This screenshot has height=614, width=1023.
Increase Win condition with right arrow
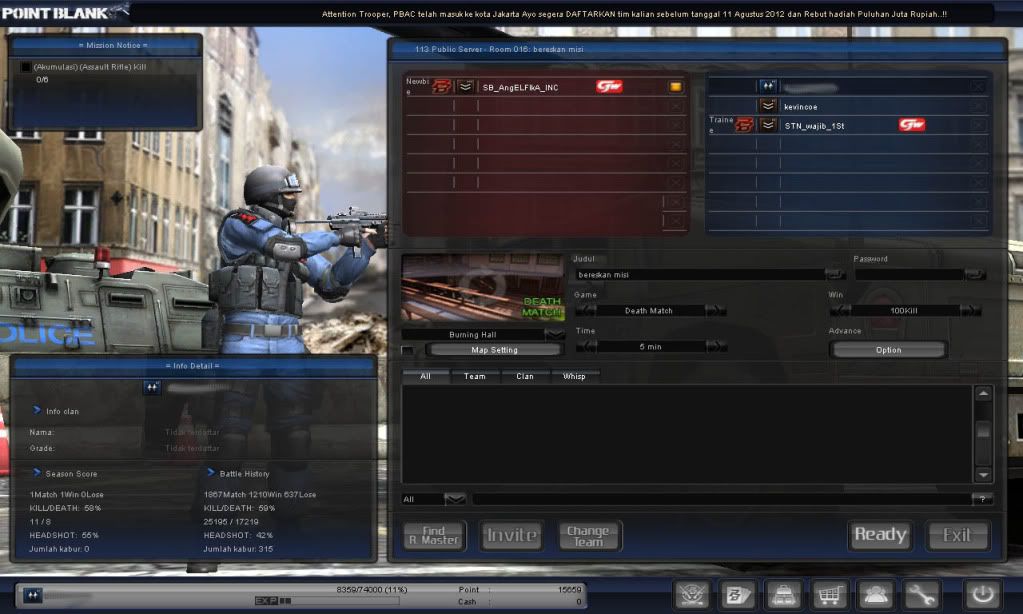click(971, 311)
